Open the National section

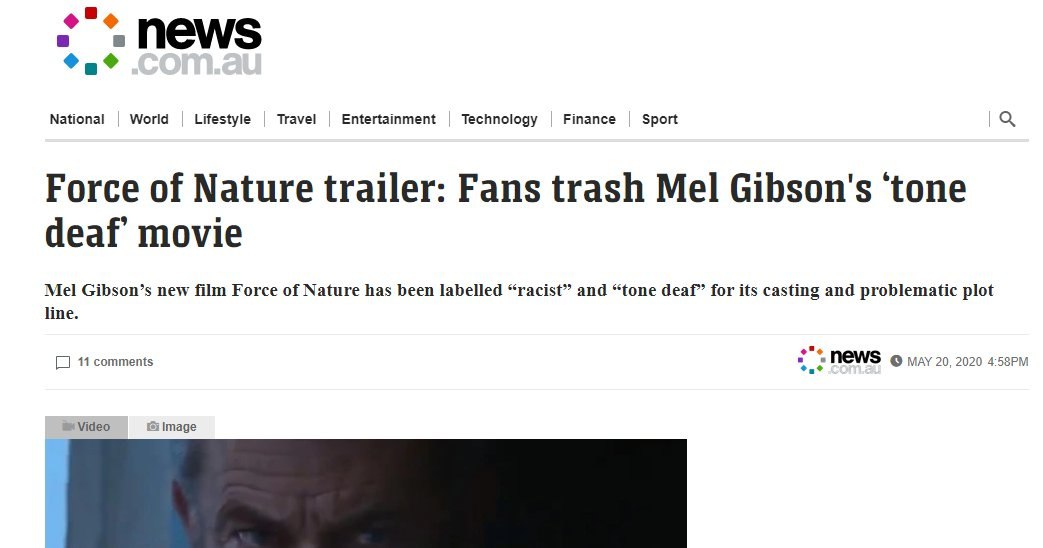point(77,119)
